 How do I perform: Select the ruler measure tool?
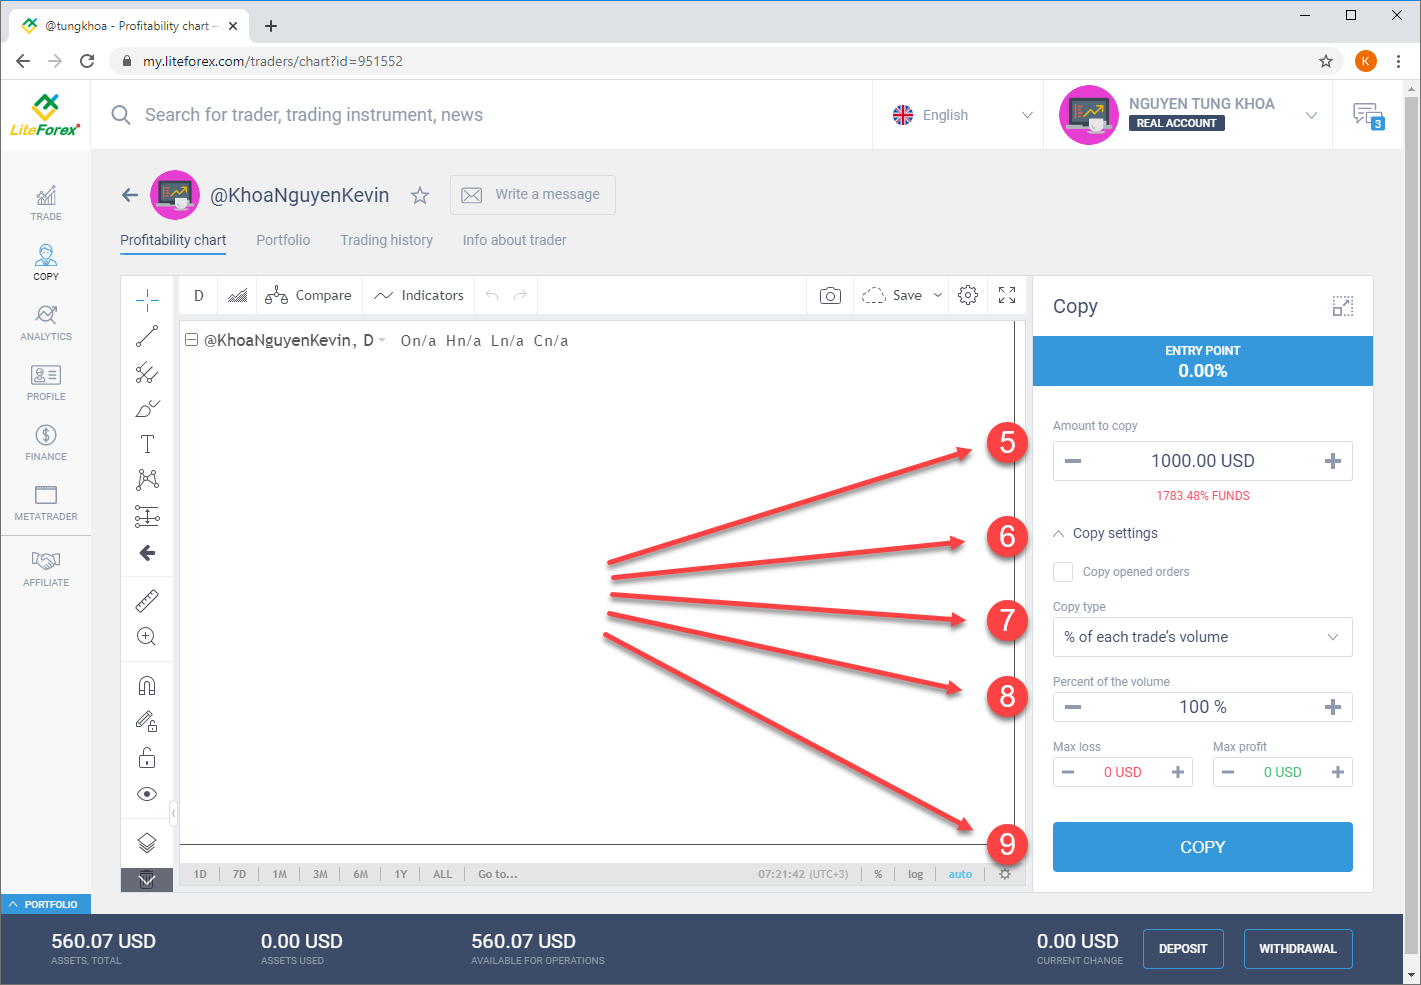tap(147, 601)
